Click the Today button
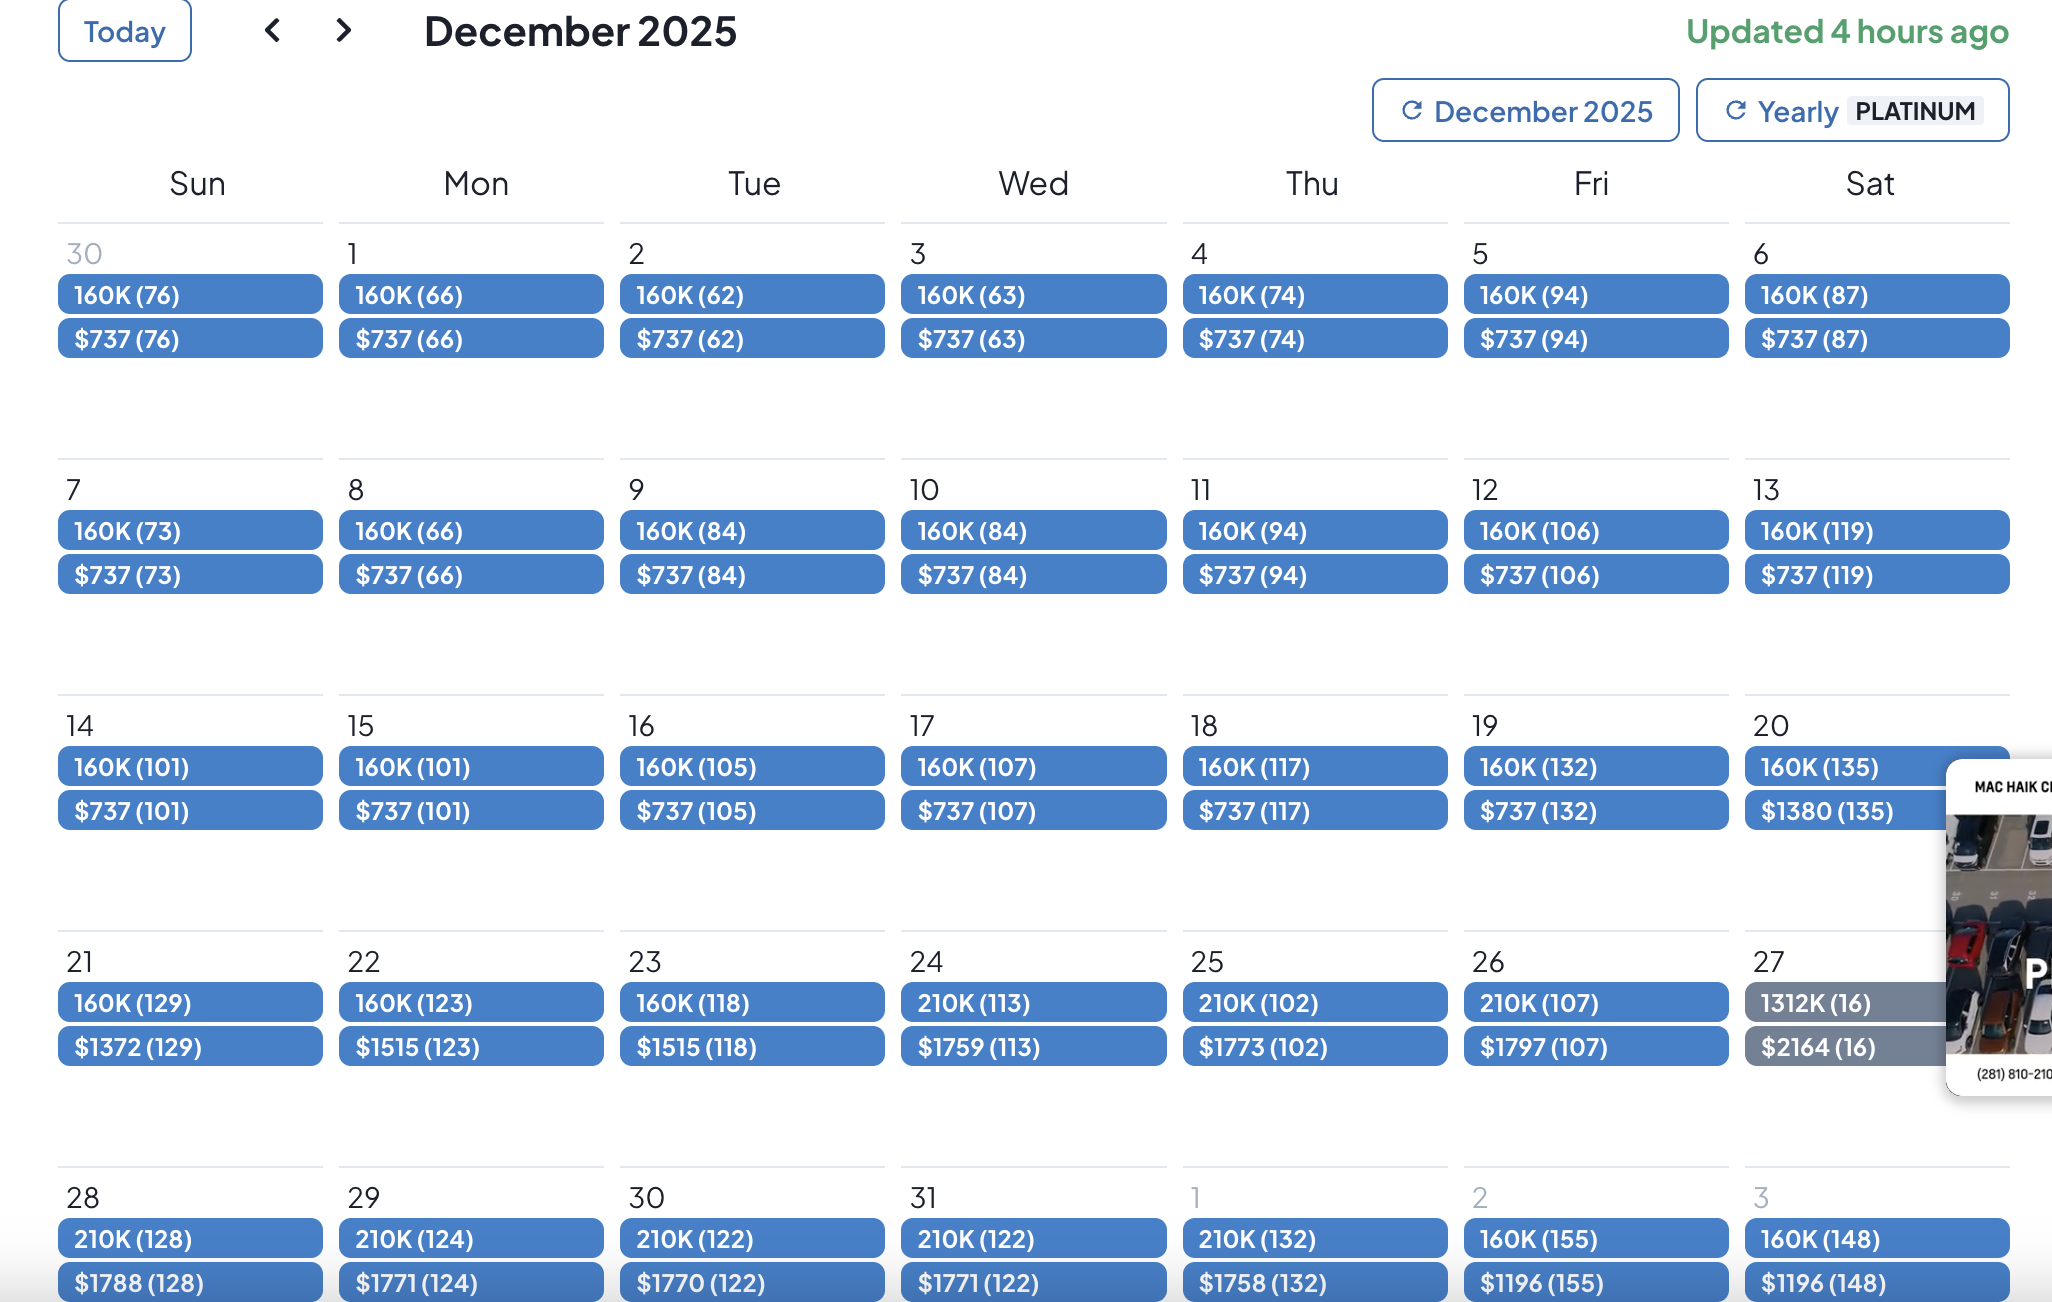The height and width of the screenshot is (1302, 2052). click(x=125, y=31)
